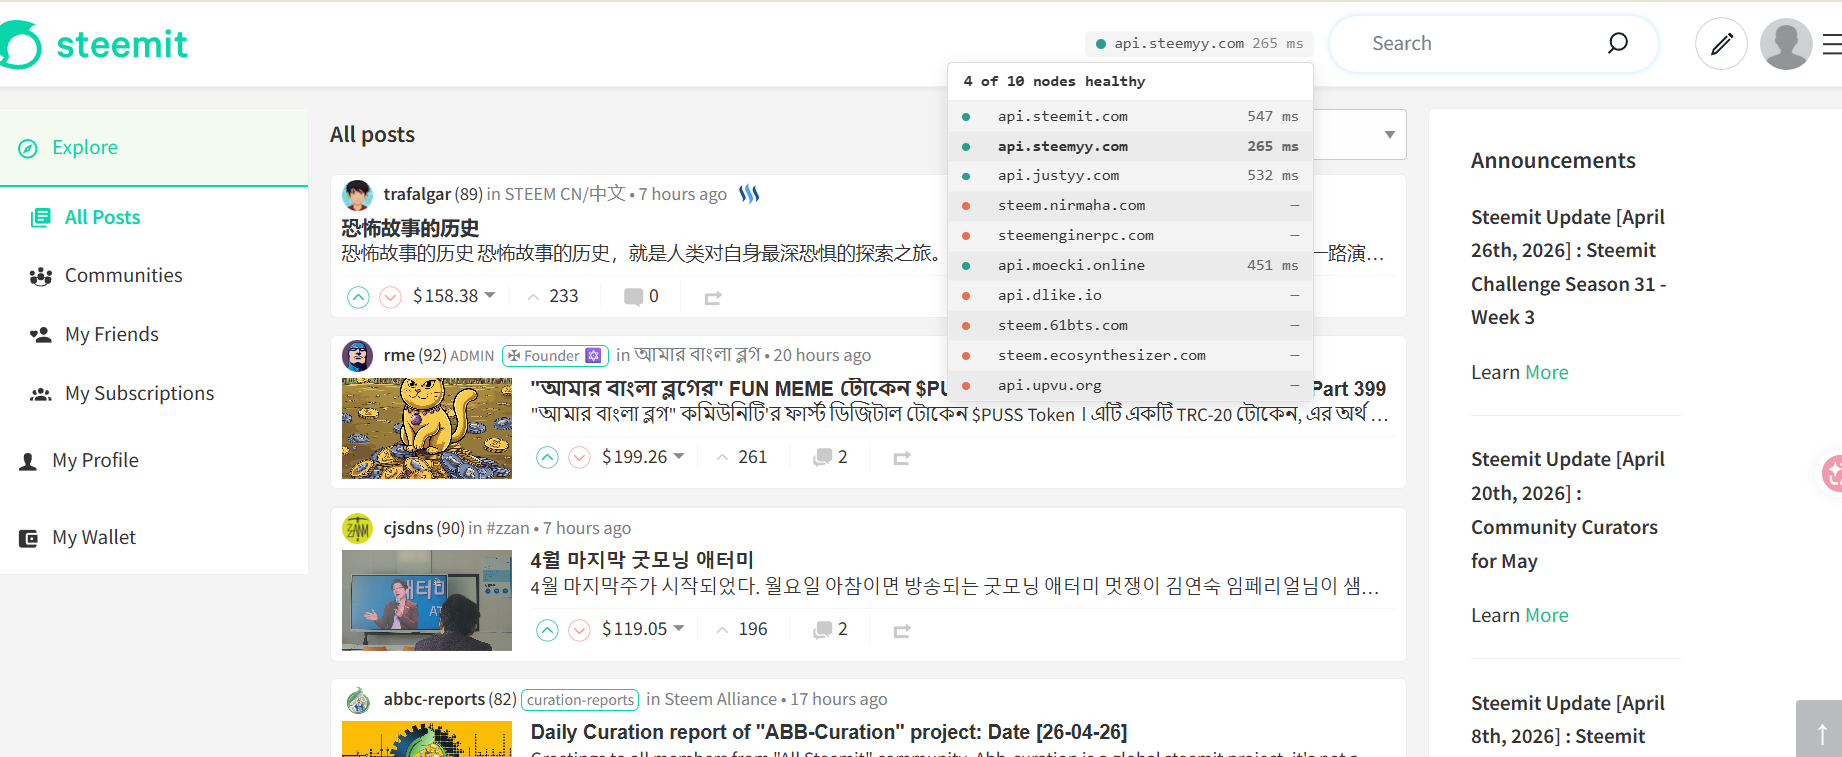The width and height of the screenshot is (1842, 757).
Task: Upvote the cjsdns post
Action: 547,630
